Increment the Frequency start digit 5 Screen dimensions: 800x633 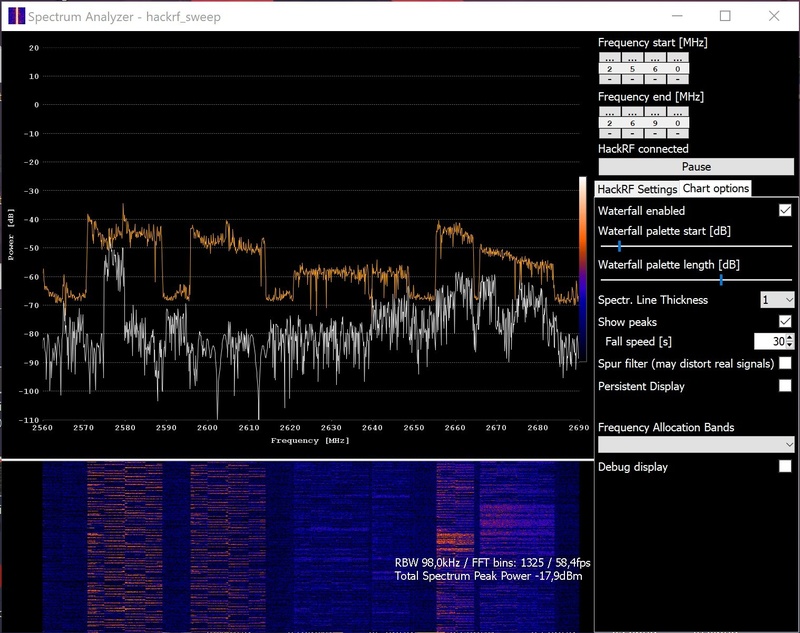tap(632, 58)
